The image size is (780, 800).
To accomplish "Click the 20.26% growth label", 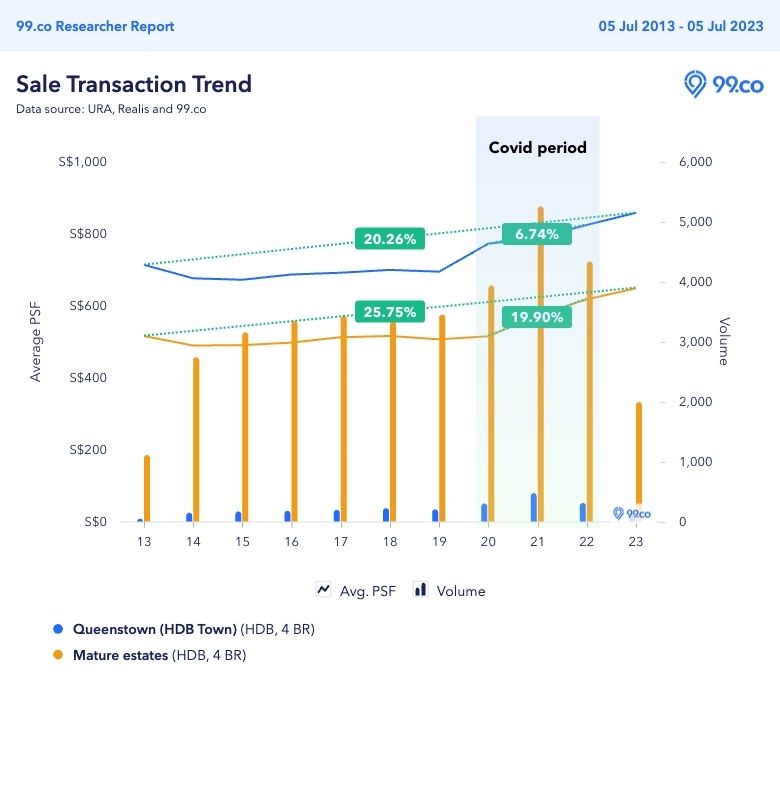I will (x=390, y=238).
